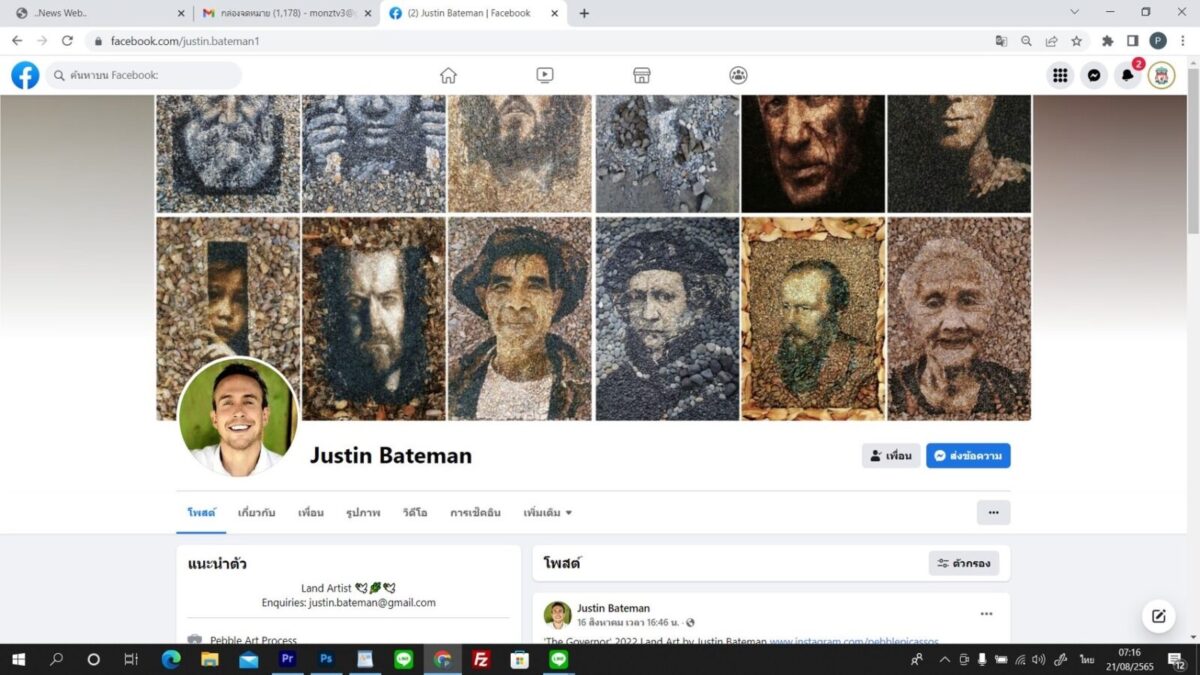Open the Facebook menu grid icon
This screenshot has width=1200, height=675.
[x=1060, y=75]
